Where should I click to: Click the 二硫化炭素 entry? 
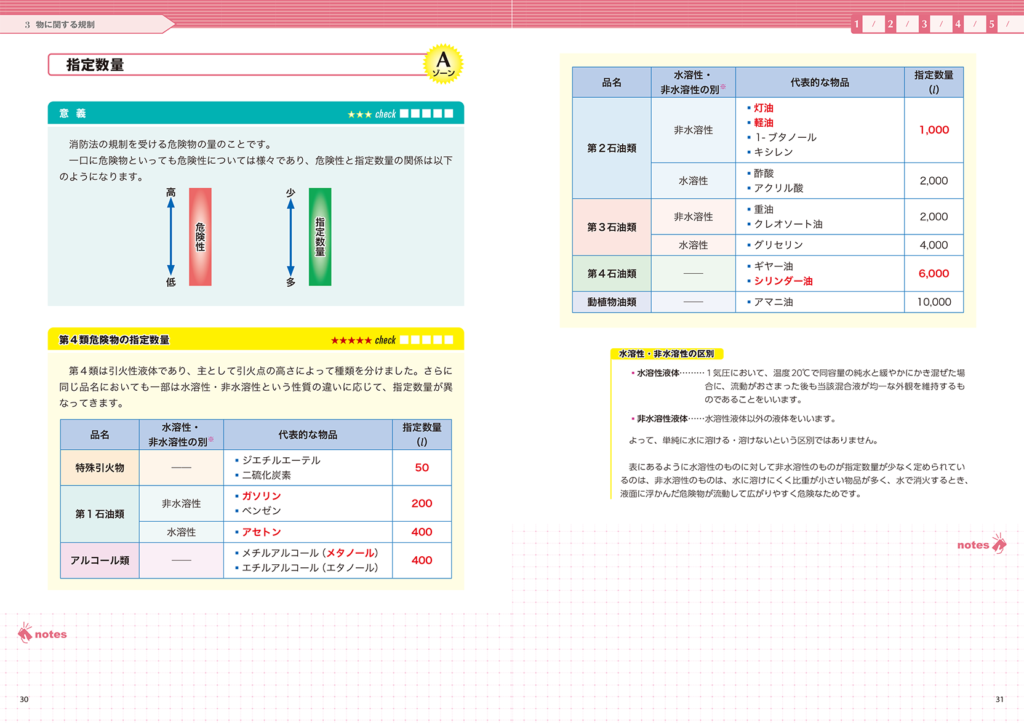(266, 475)
